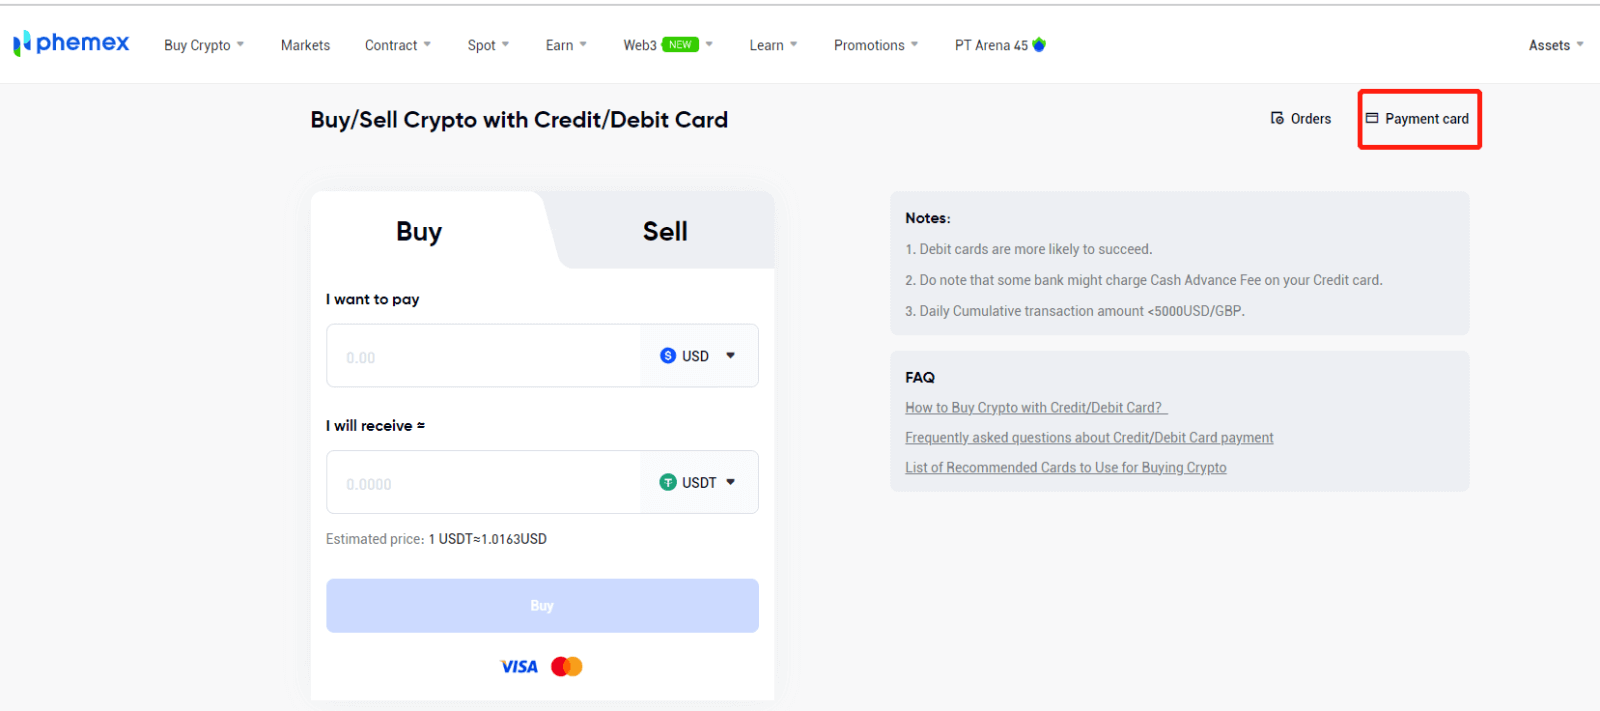1600x711 pixels.
Task: Click the globe icon beside PT Arena 45
Action: pos(1038,44)
